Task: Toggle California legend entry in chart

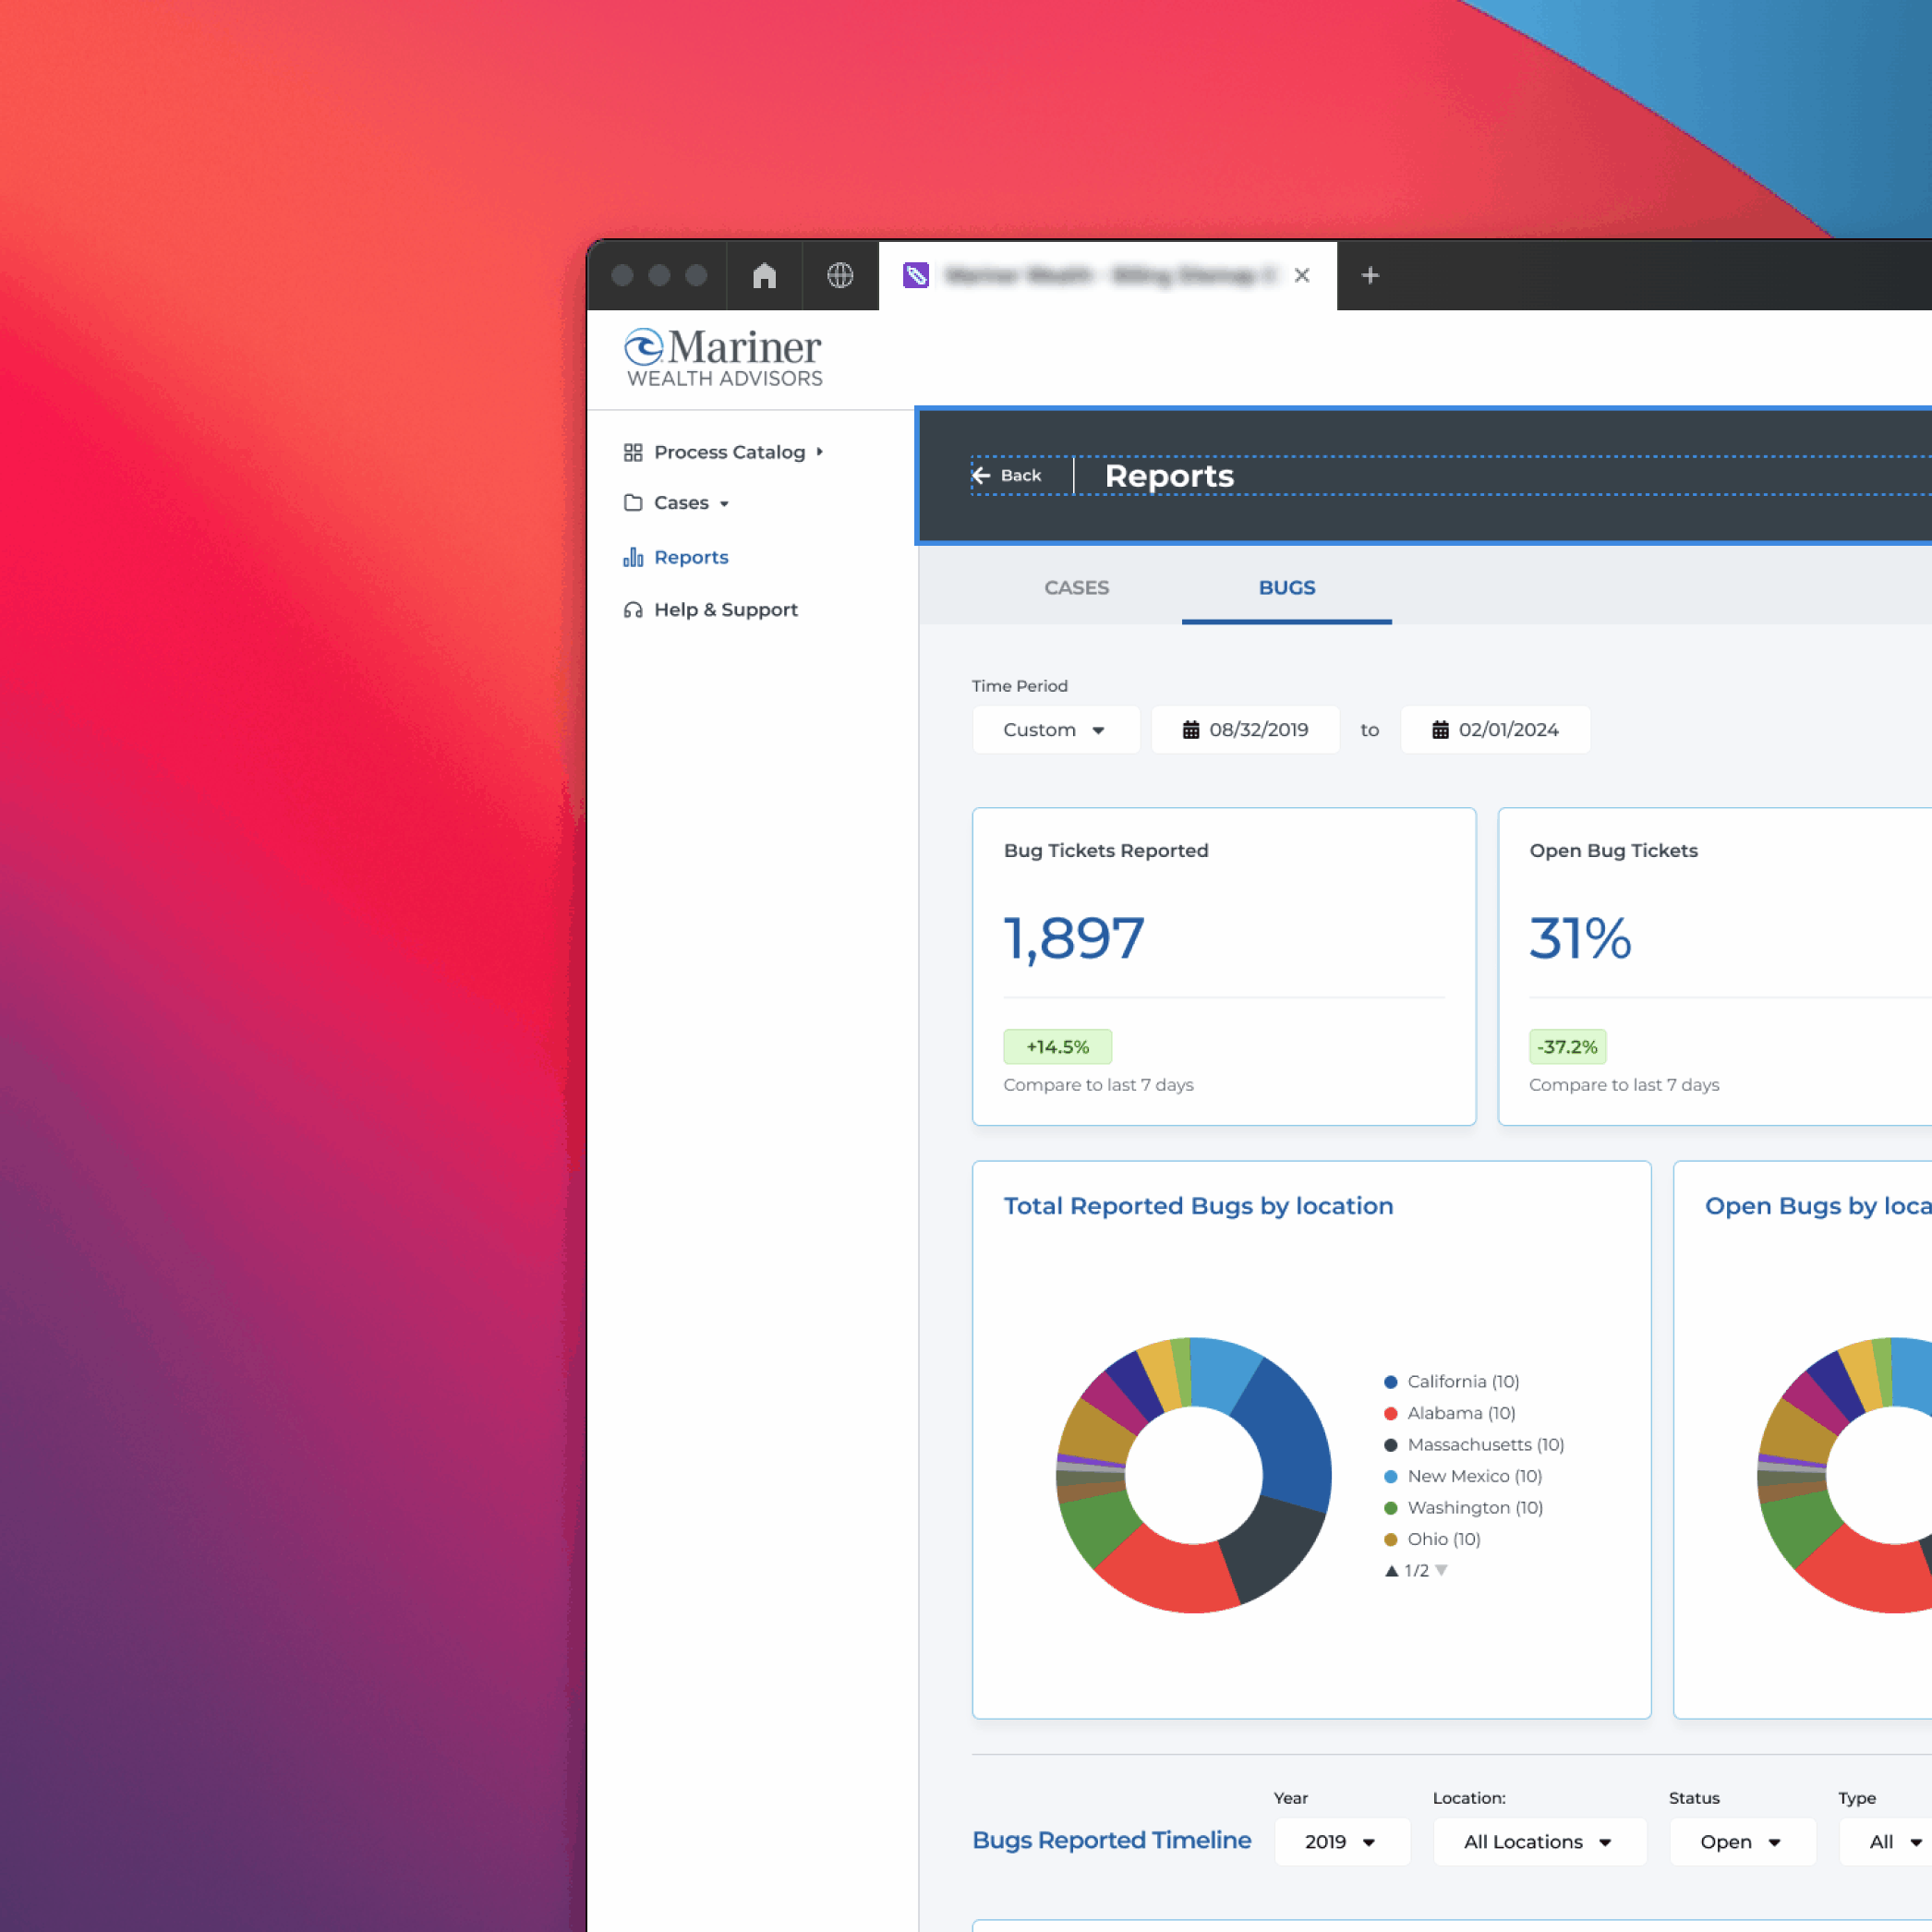Action: tap(1462, 1381)
